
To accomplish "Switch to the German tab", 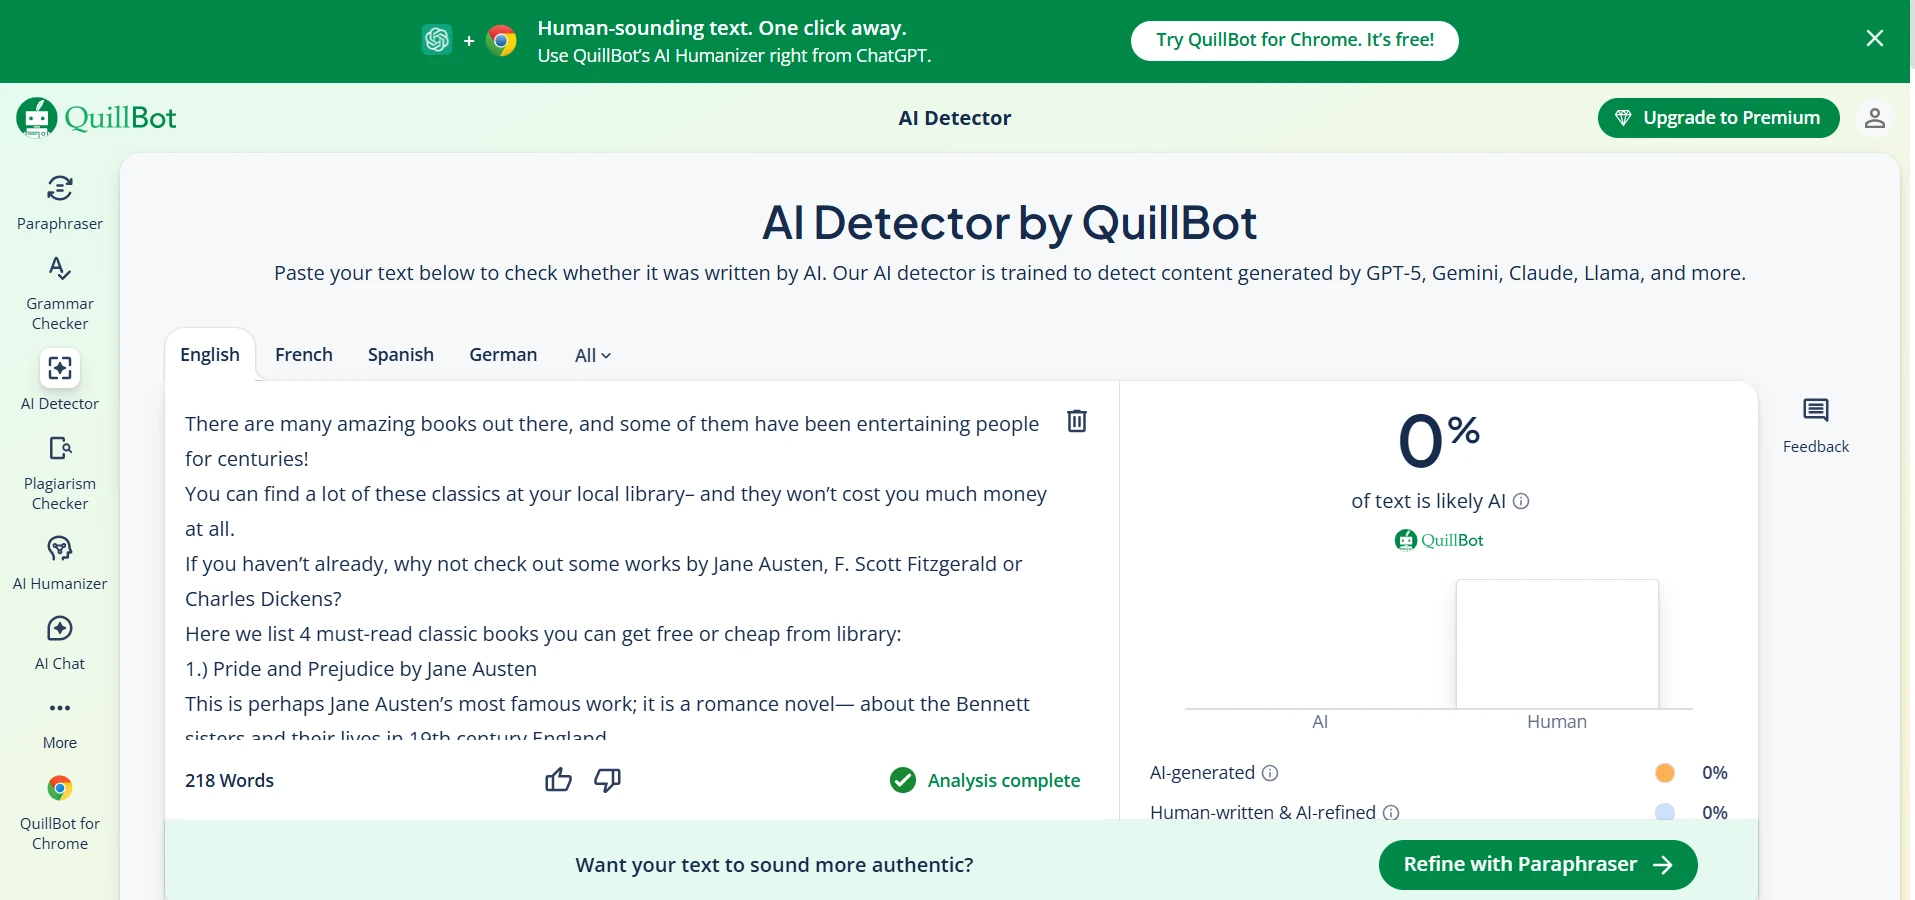I will click(x=503, y=355).
